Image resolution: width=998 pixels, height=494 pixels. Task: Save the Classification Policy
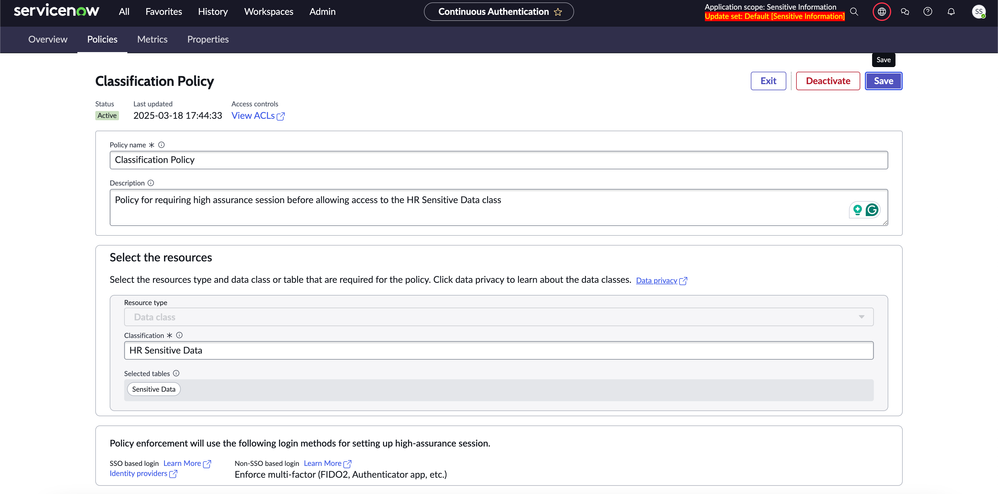883,81
